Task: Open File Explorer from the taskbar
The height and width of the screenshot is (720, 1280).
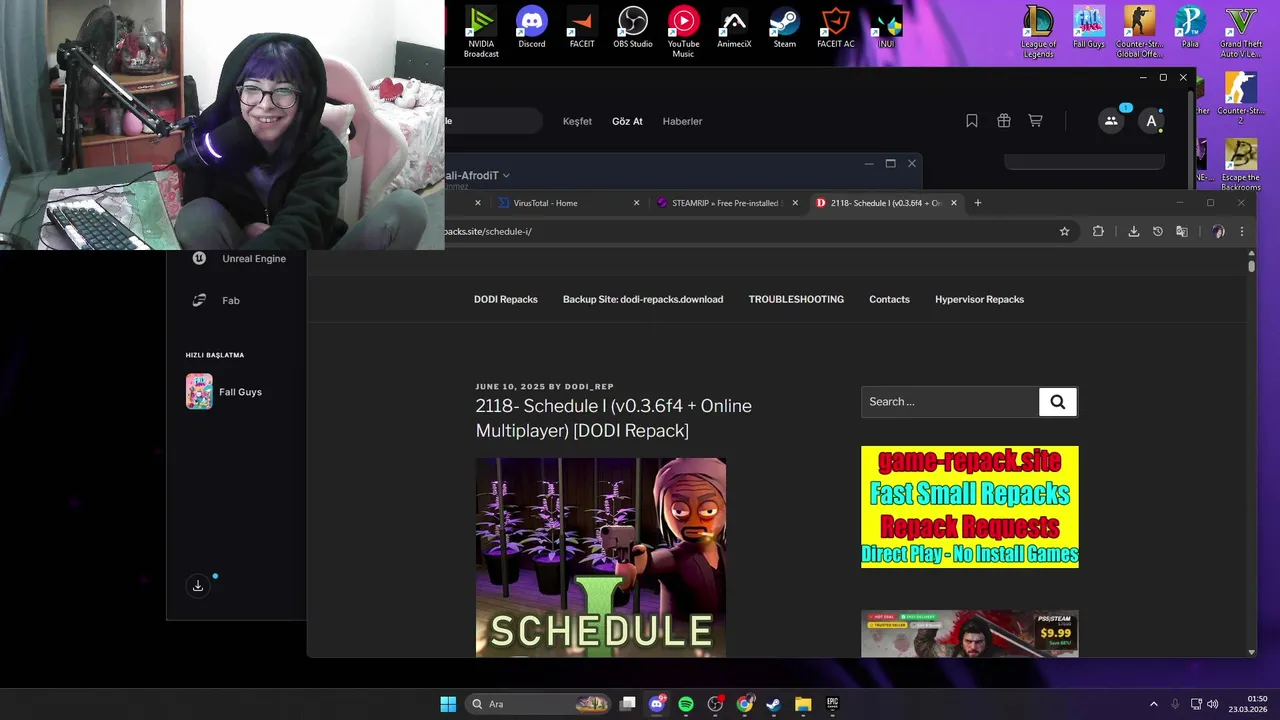Action: [x=803, y=704]
